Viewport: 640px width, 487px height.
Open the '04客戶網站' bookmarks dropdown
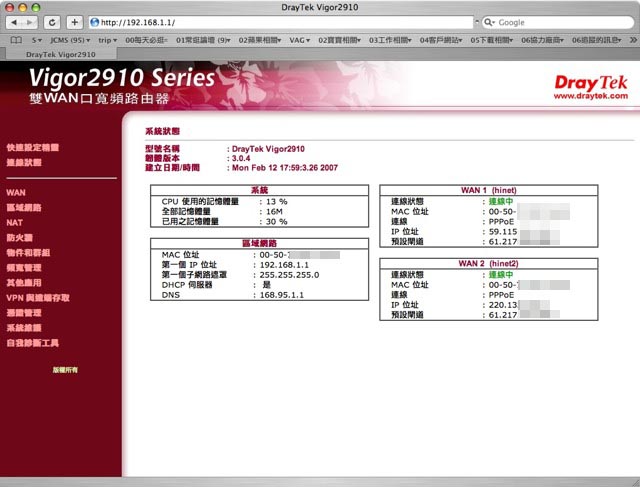click(x=441, y=40)
